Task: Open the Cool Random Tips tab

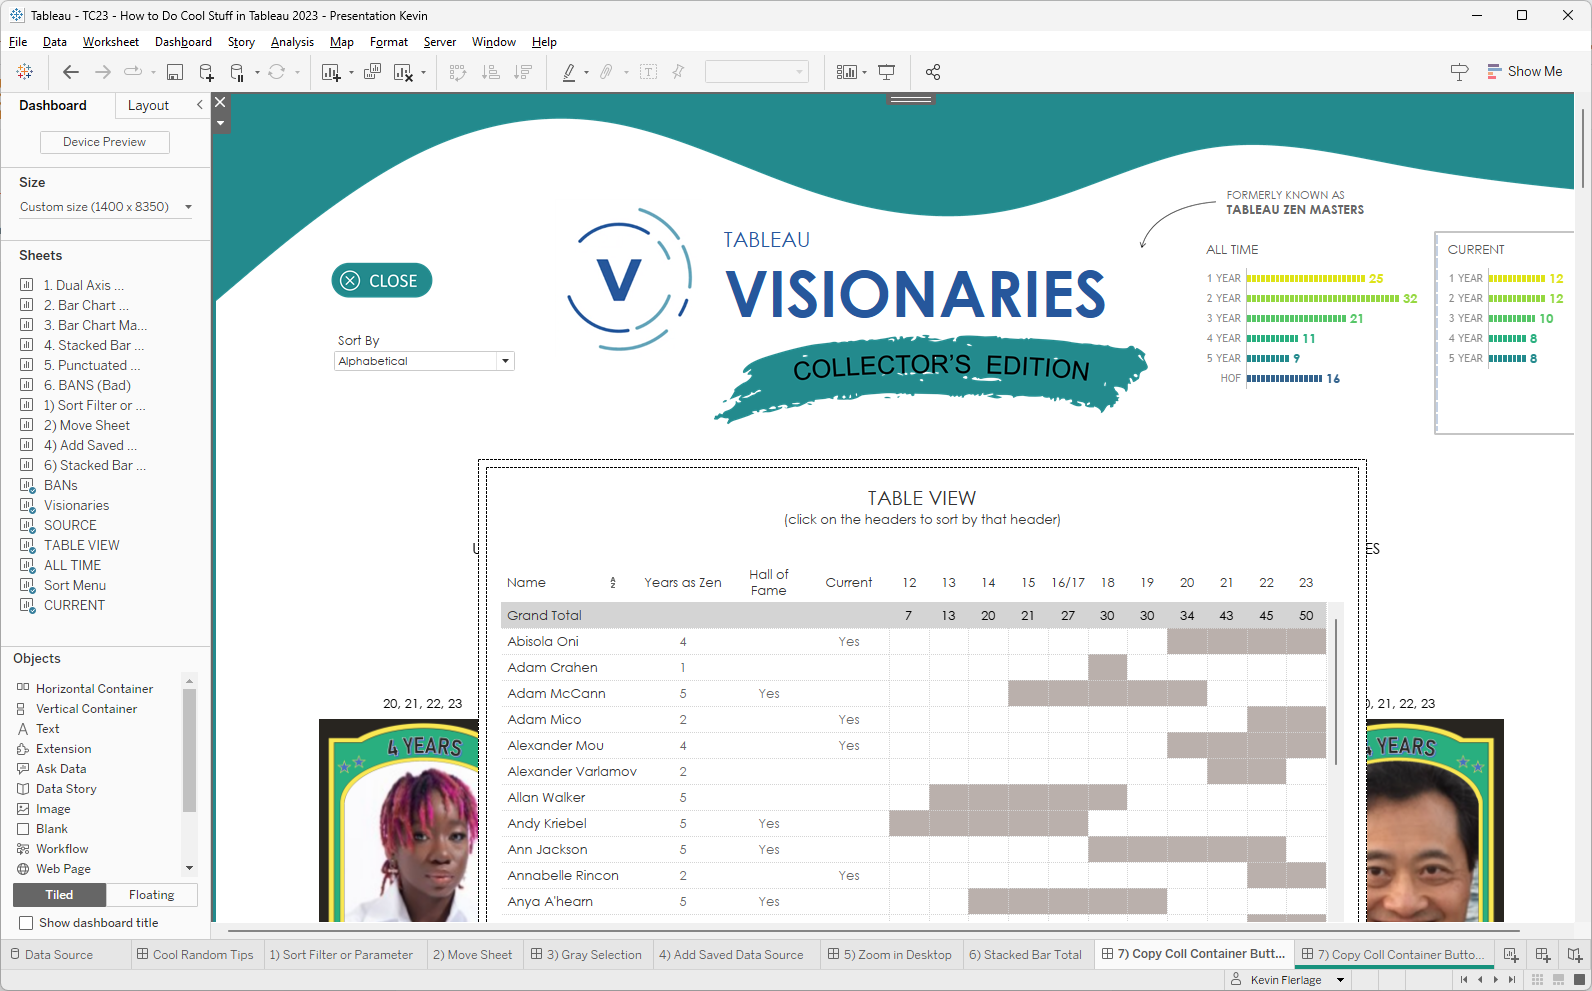Action: click(x=196, y=955)
